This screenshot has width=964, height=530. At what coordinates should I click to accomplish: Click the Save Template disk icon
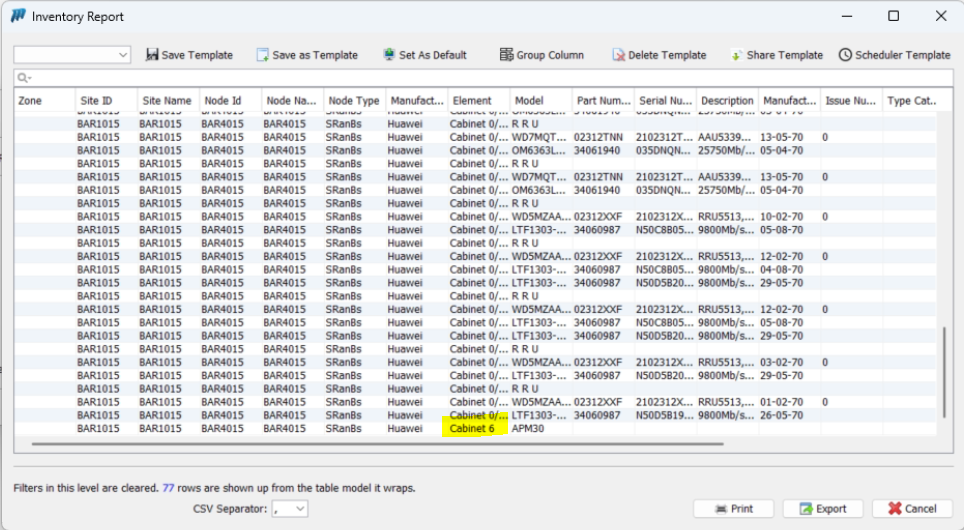[152, 55]
